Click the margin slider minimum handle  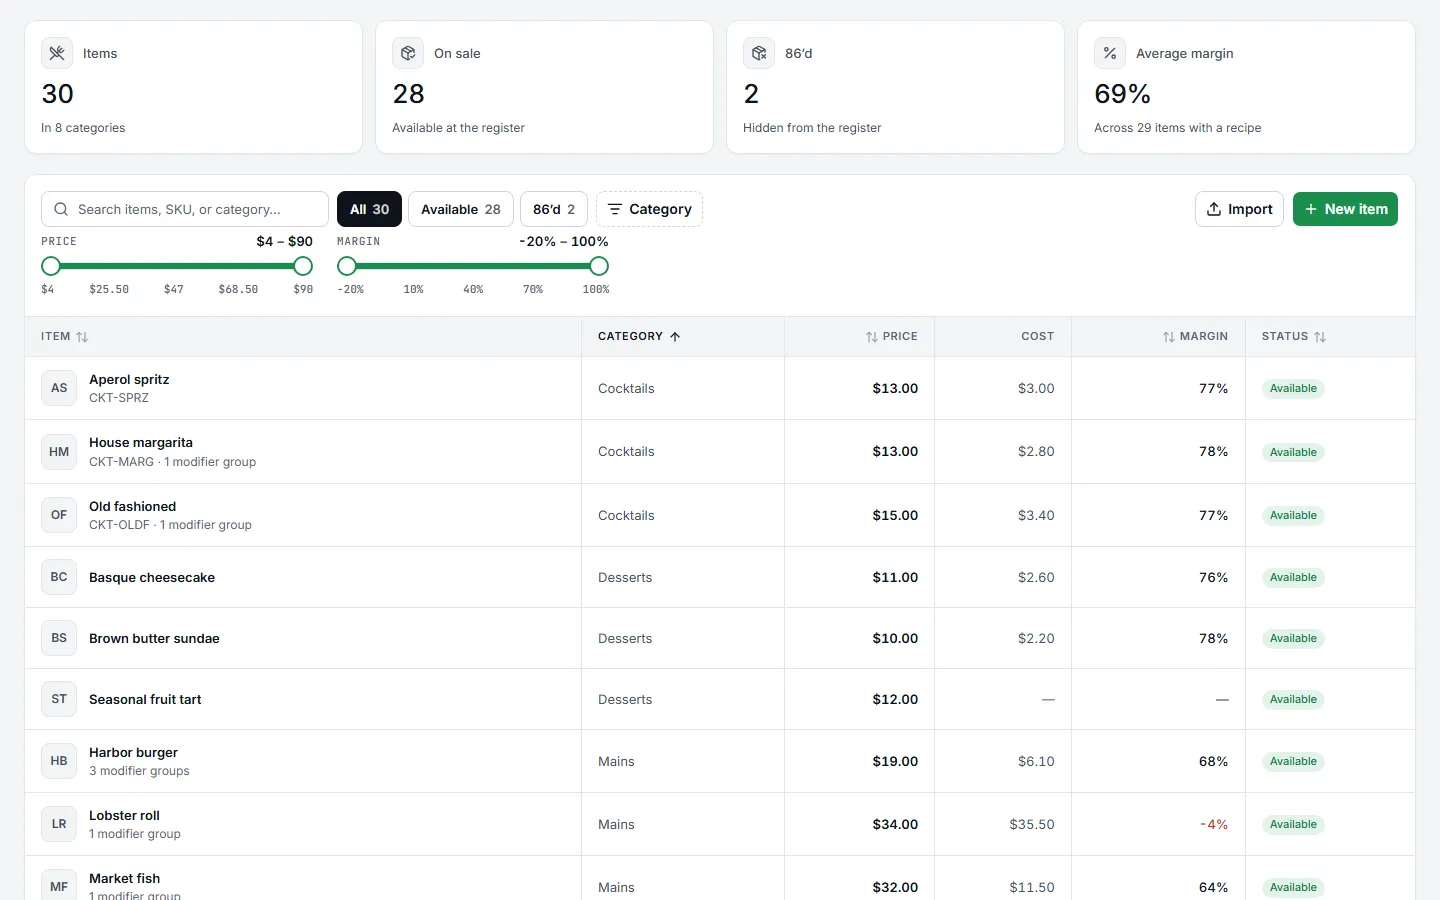(x=347, y=266)
